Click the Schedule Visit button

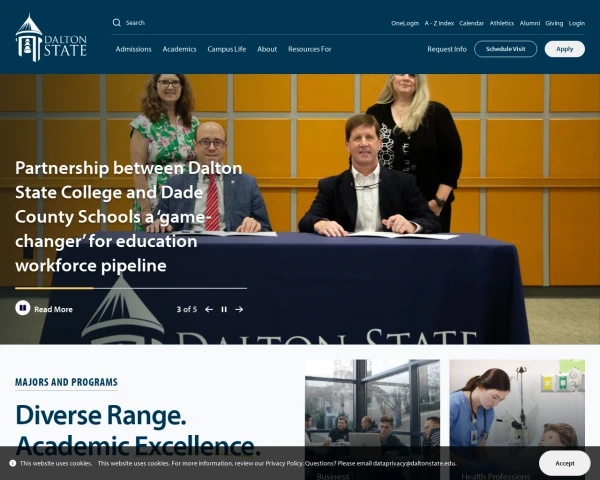[x=505, y=49]
